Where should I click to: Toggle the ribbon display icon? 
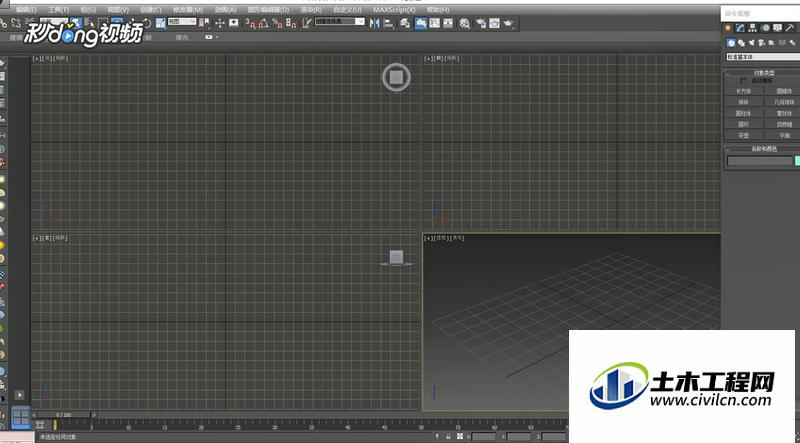(x=421, y=23)
